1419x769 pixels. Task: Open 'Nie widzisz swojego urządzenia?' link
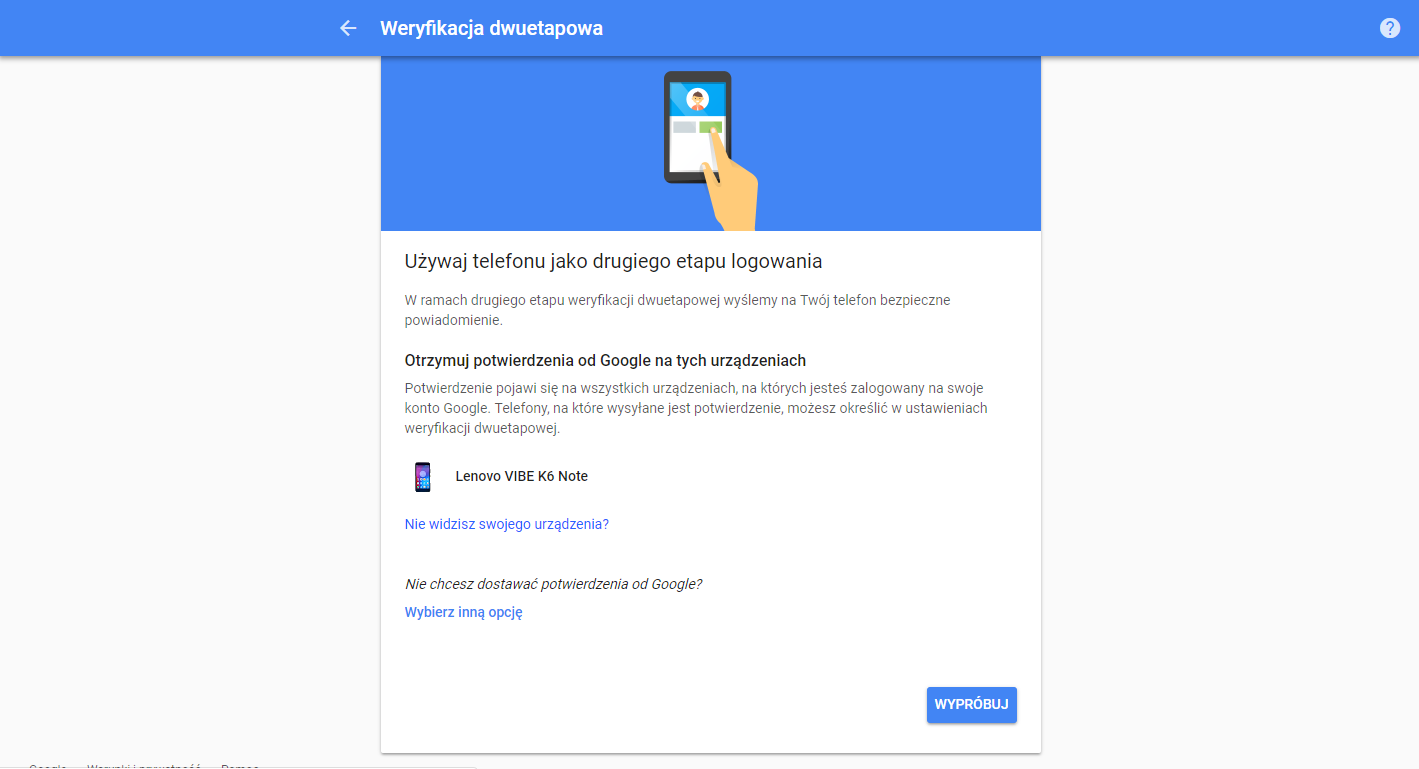(506, 524)
